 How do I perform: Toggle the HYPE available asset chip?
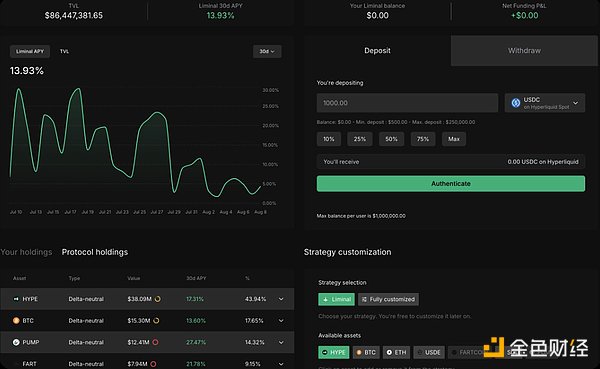(334, 352)
